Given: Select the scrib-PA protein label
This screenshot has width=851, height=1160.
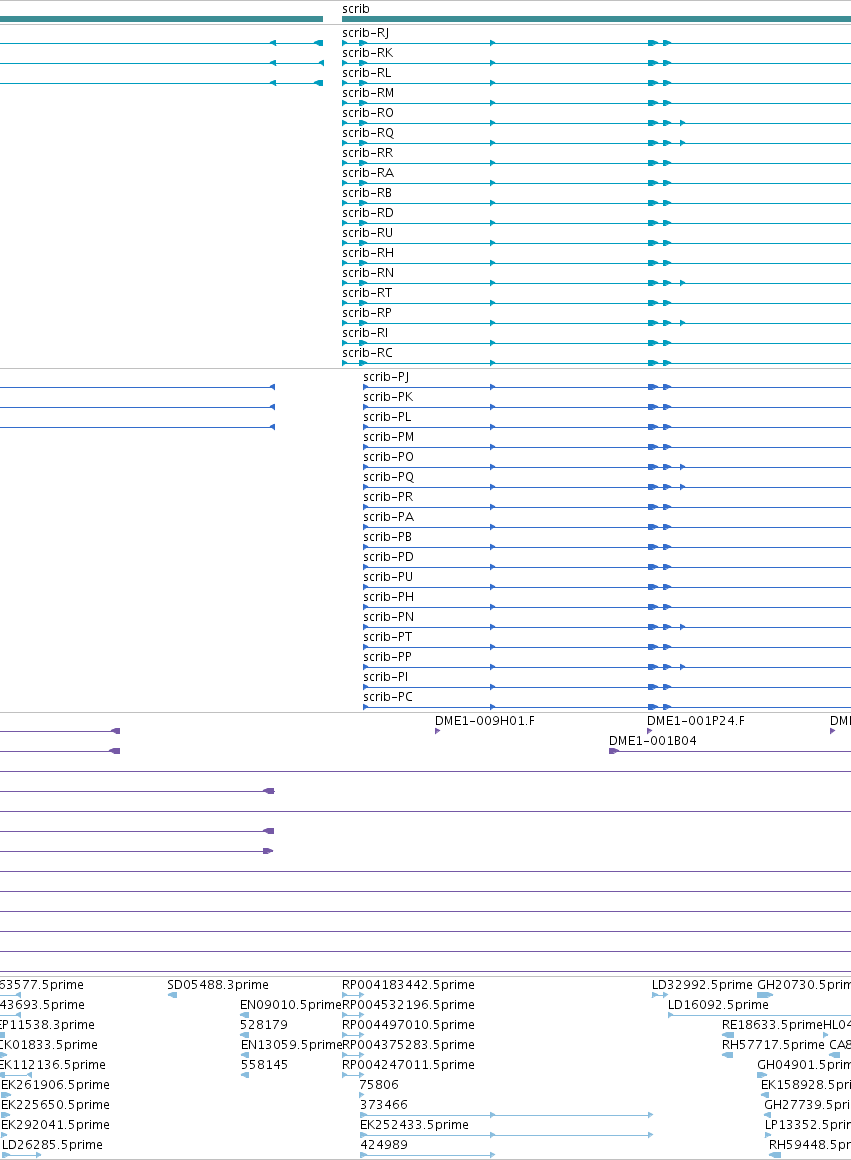Looking at the screenshot, I should 388,516.
